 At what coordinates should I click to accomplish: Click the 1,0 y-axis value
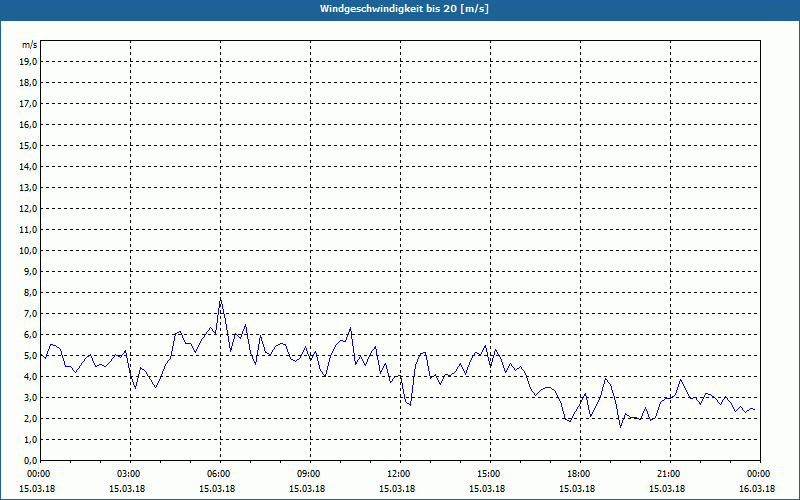click(31, 439)
